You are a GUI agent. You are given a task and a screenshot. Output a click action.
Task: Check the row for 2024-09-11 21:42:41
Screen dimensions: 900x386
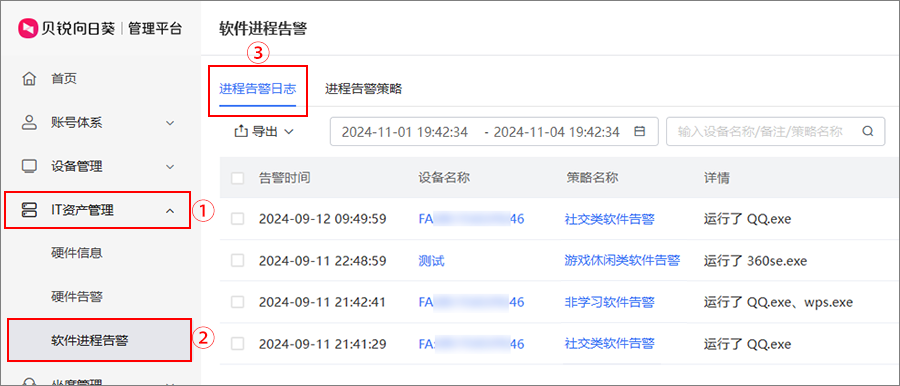238,302
